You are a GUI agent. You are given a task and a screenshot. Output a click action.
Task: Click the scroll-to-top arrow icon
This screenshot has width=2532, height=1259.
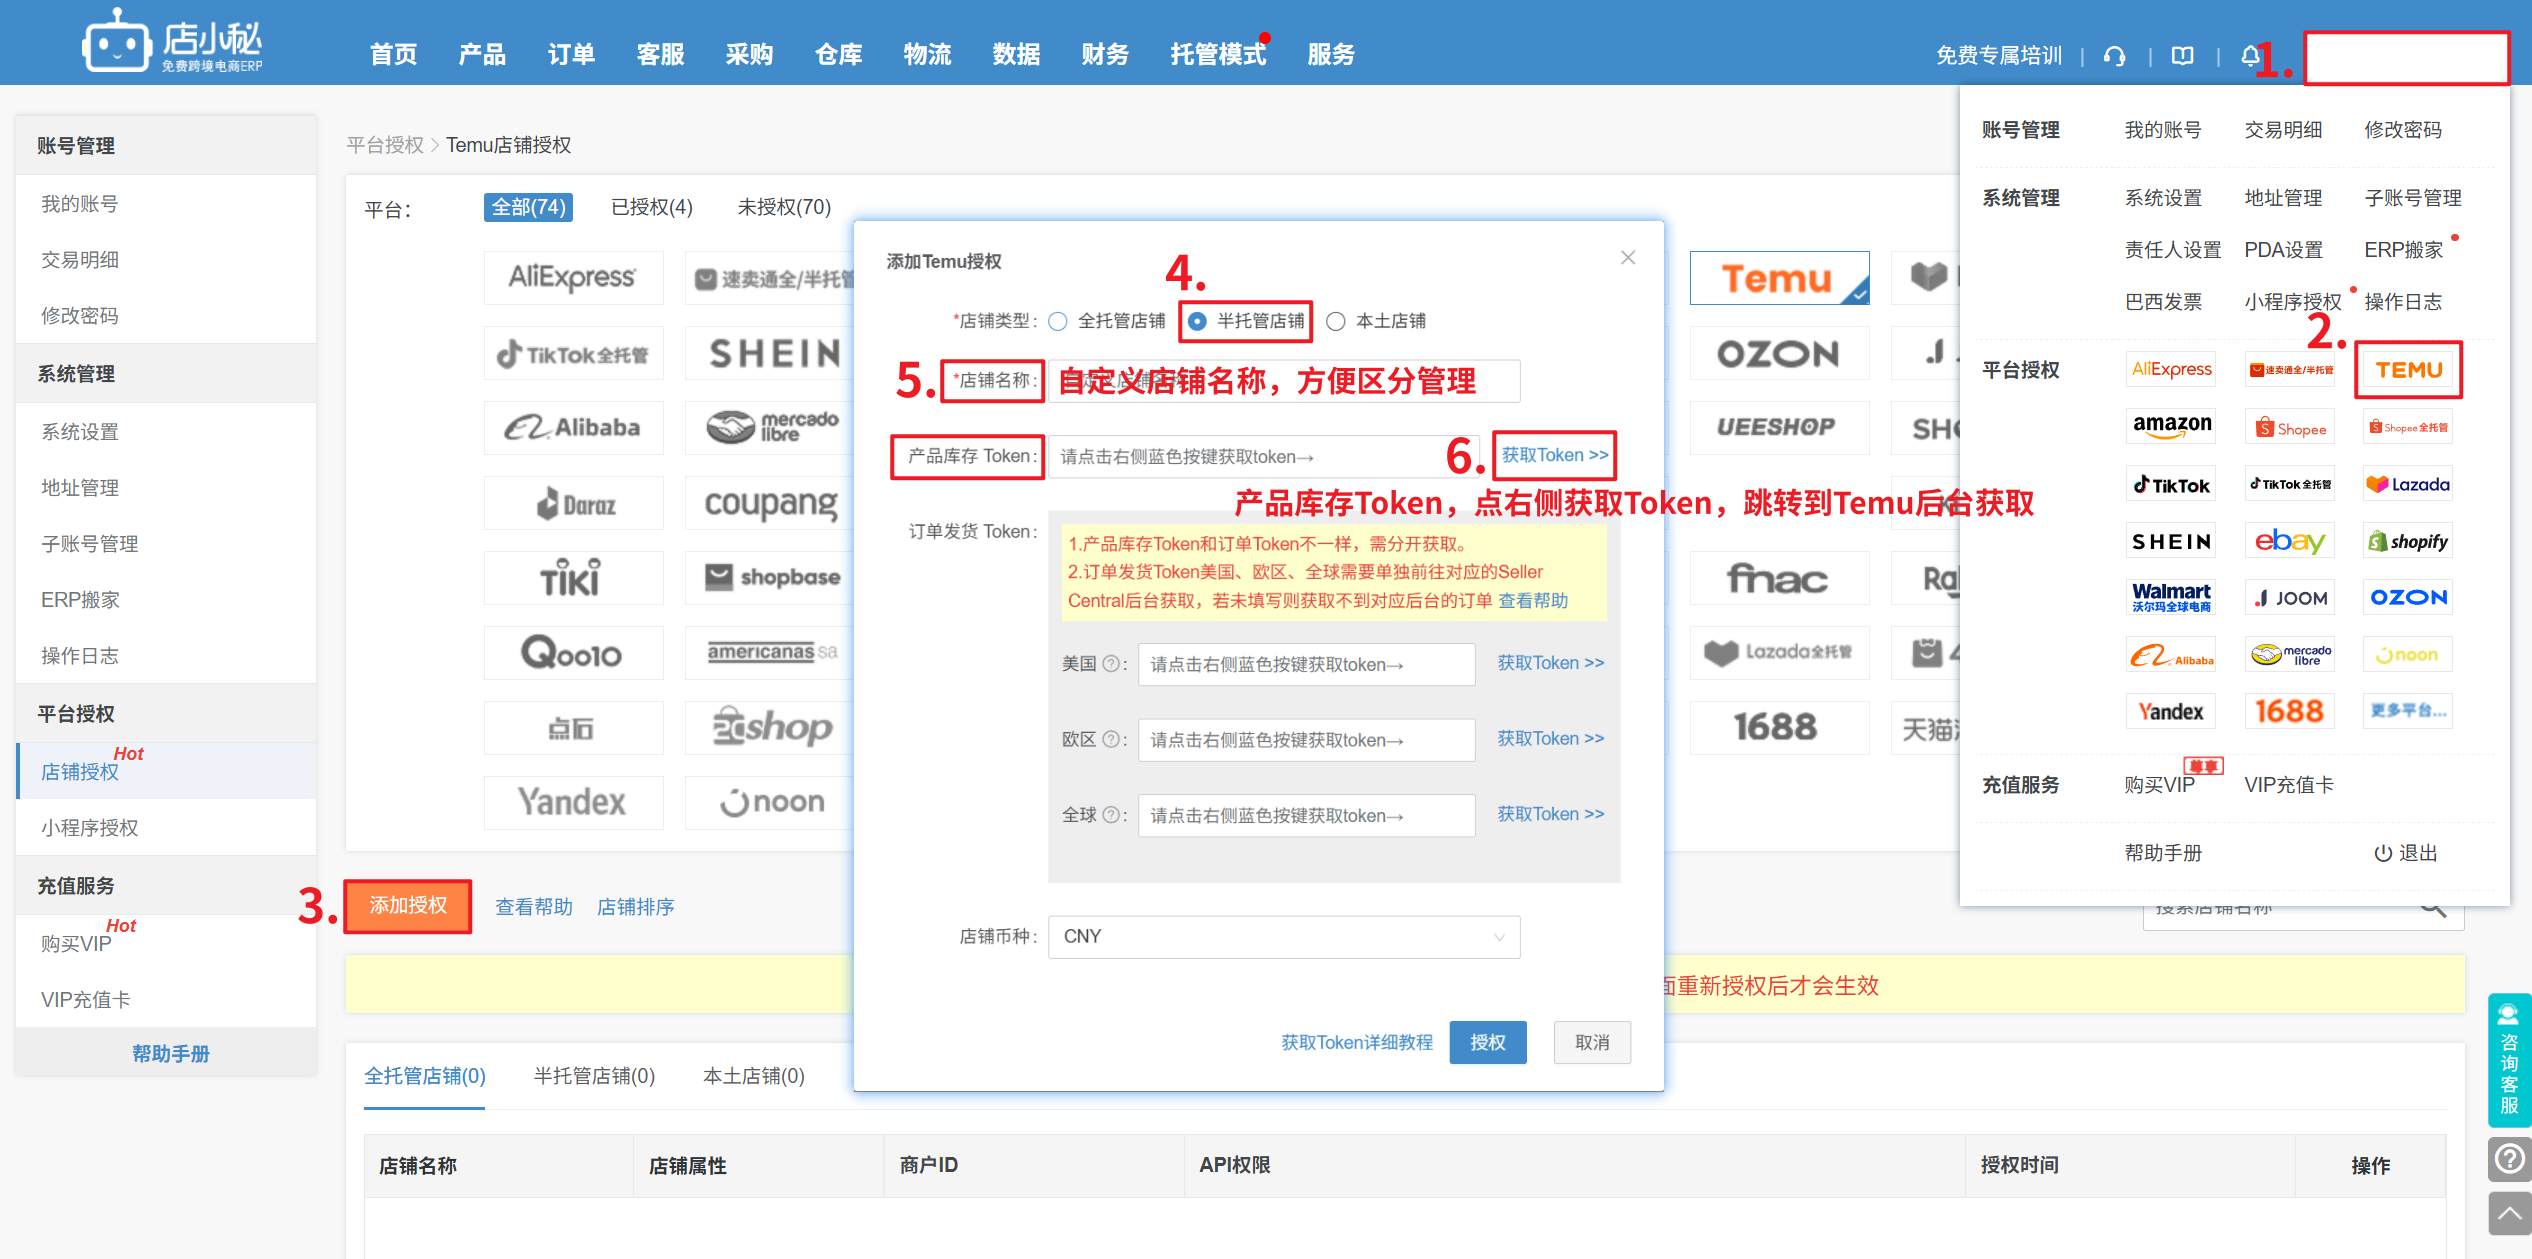(x=2509, y=1214)
